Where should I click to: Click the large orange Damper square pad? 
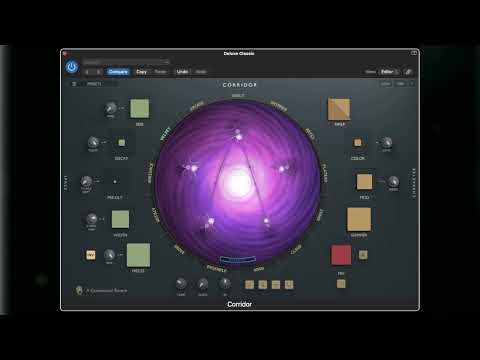click(x=359, y=219)
